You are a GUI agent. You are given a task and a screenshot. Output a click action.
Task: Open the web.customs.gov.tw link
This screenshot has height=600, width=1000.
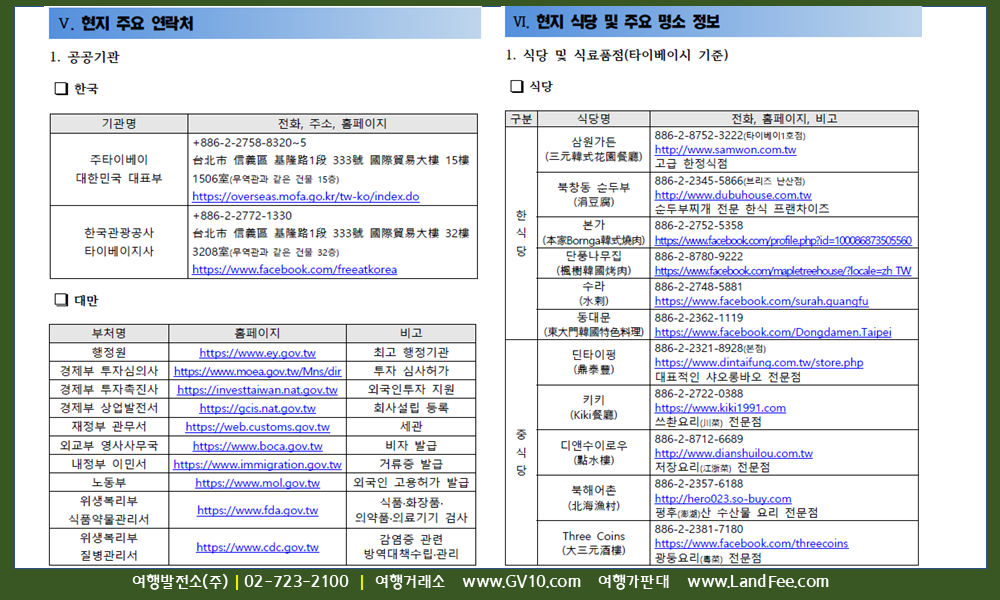pyautogui.click(x=257, y=427)
